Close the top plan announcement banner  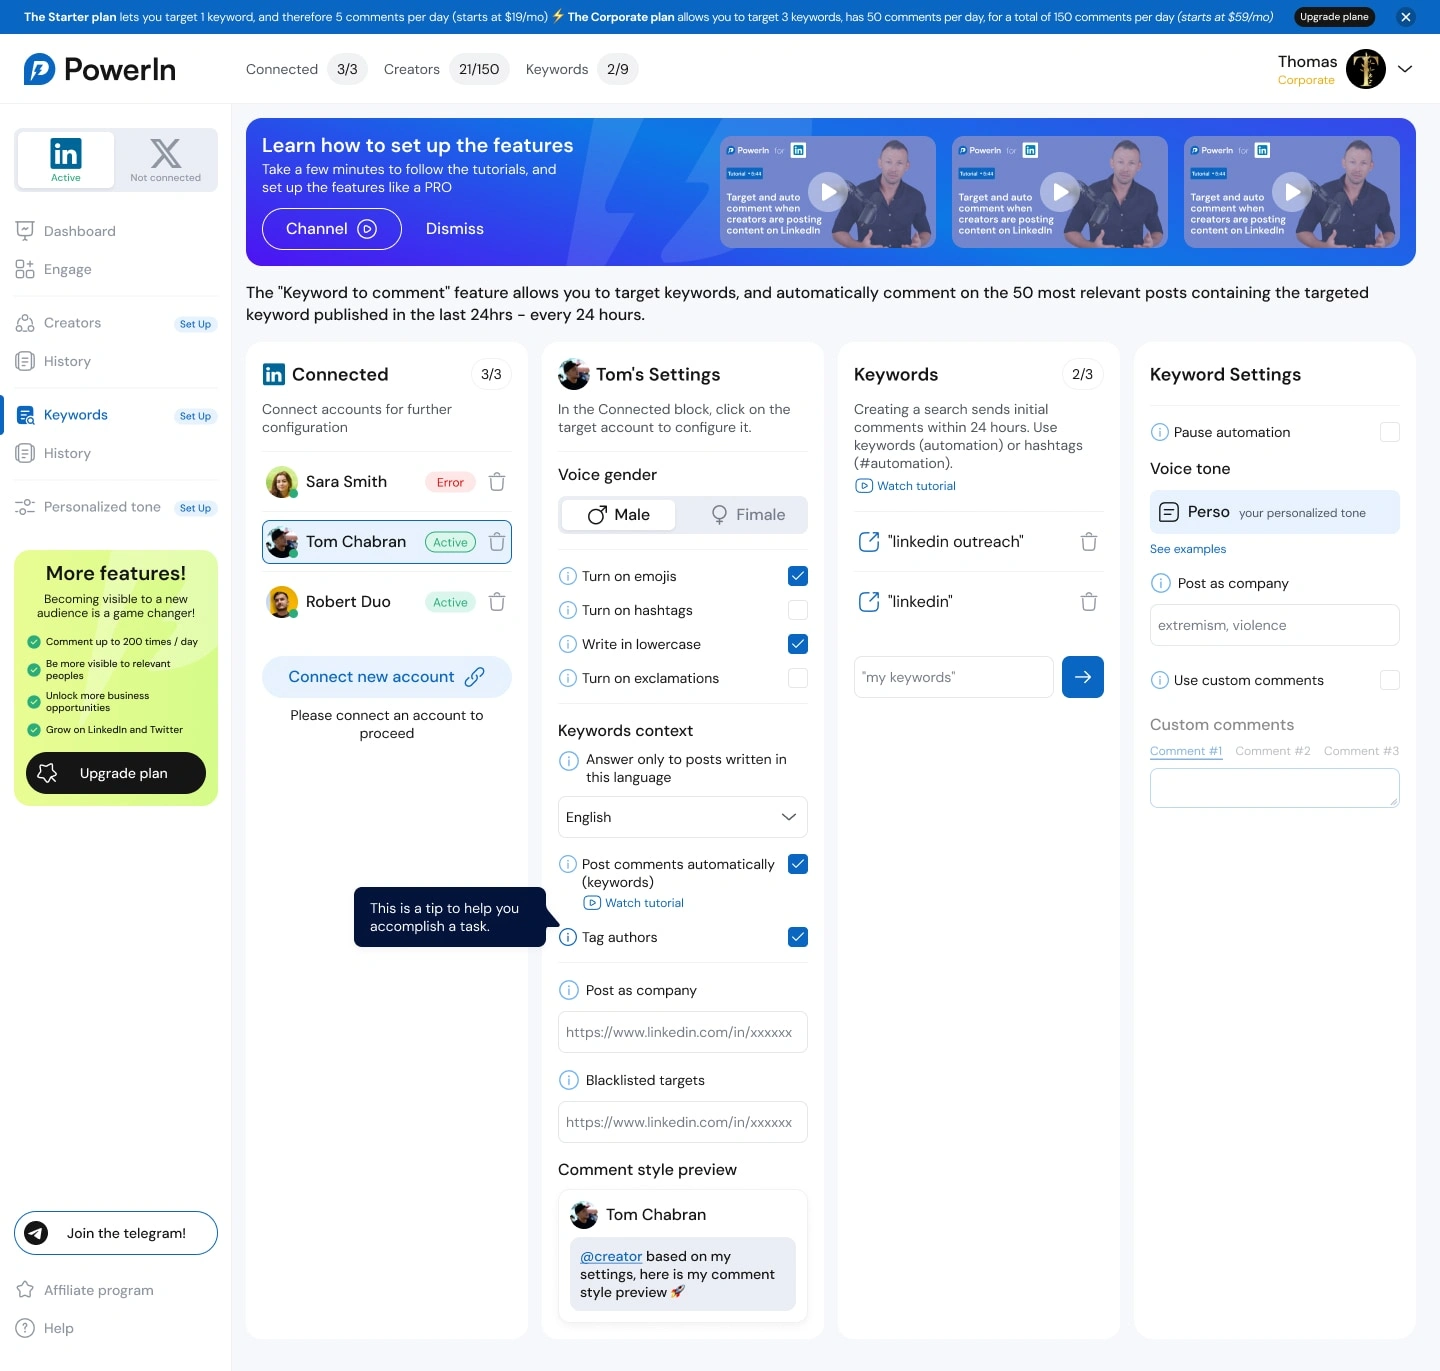point(1406,17)
